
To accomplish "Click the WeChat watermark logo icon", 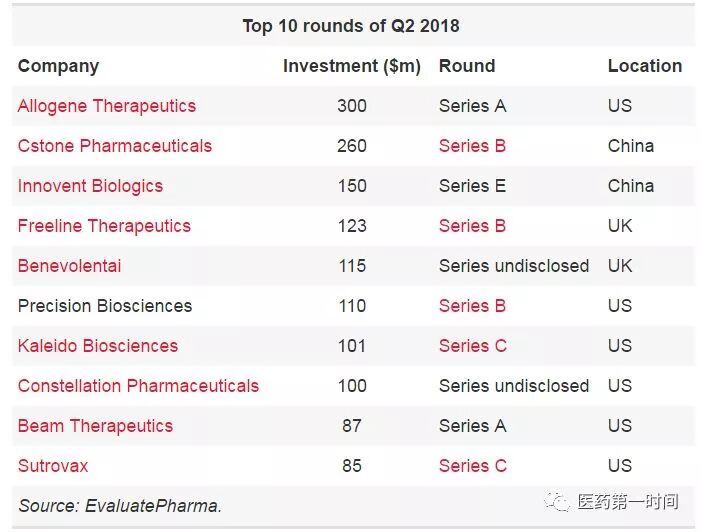I will [559, 501].
